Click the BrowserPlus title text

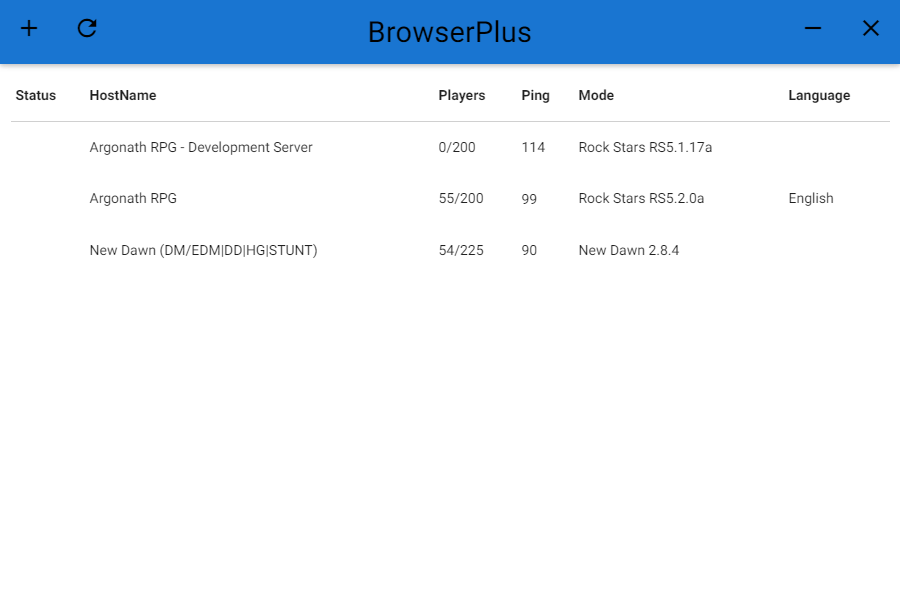(449, 32)
